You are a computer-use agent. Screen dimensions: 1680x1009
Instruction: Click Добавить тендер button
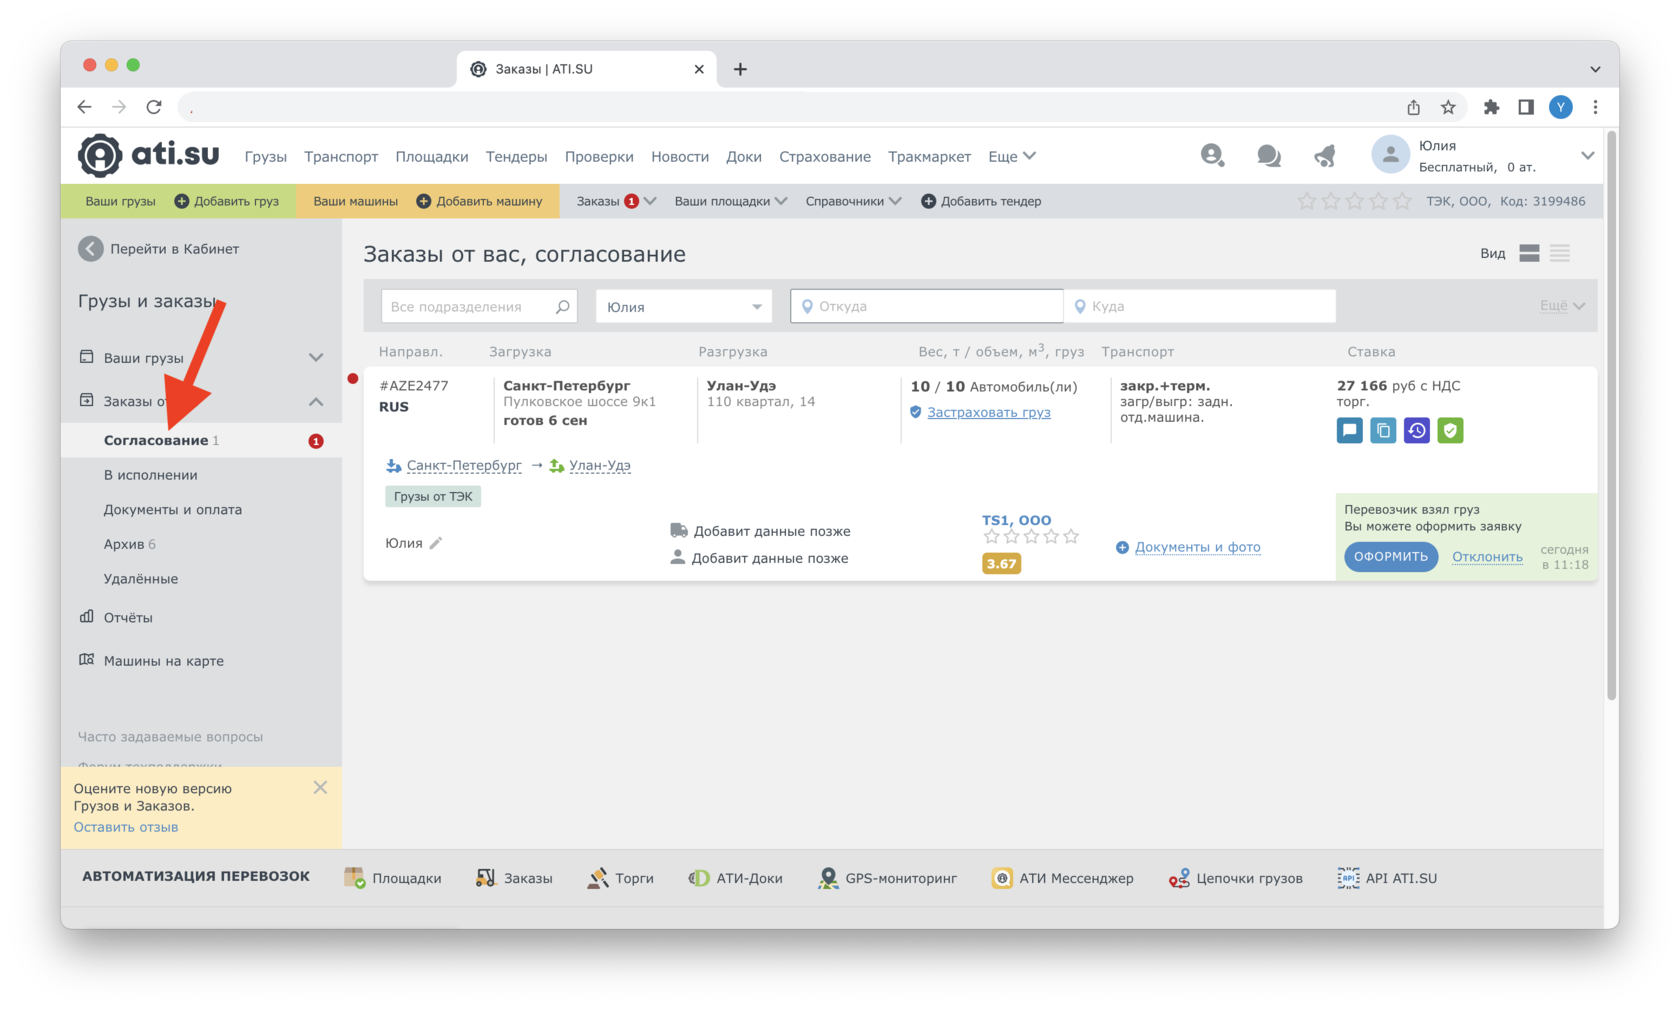[x=981, y=201]
